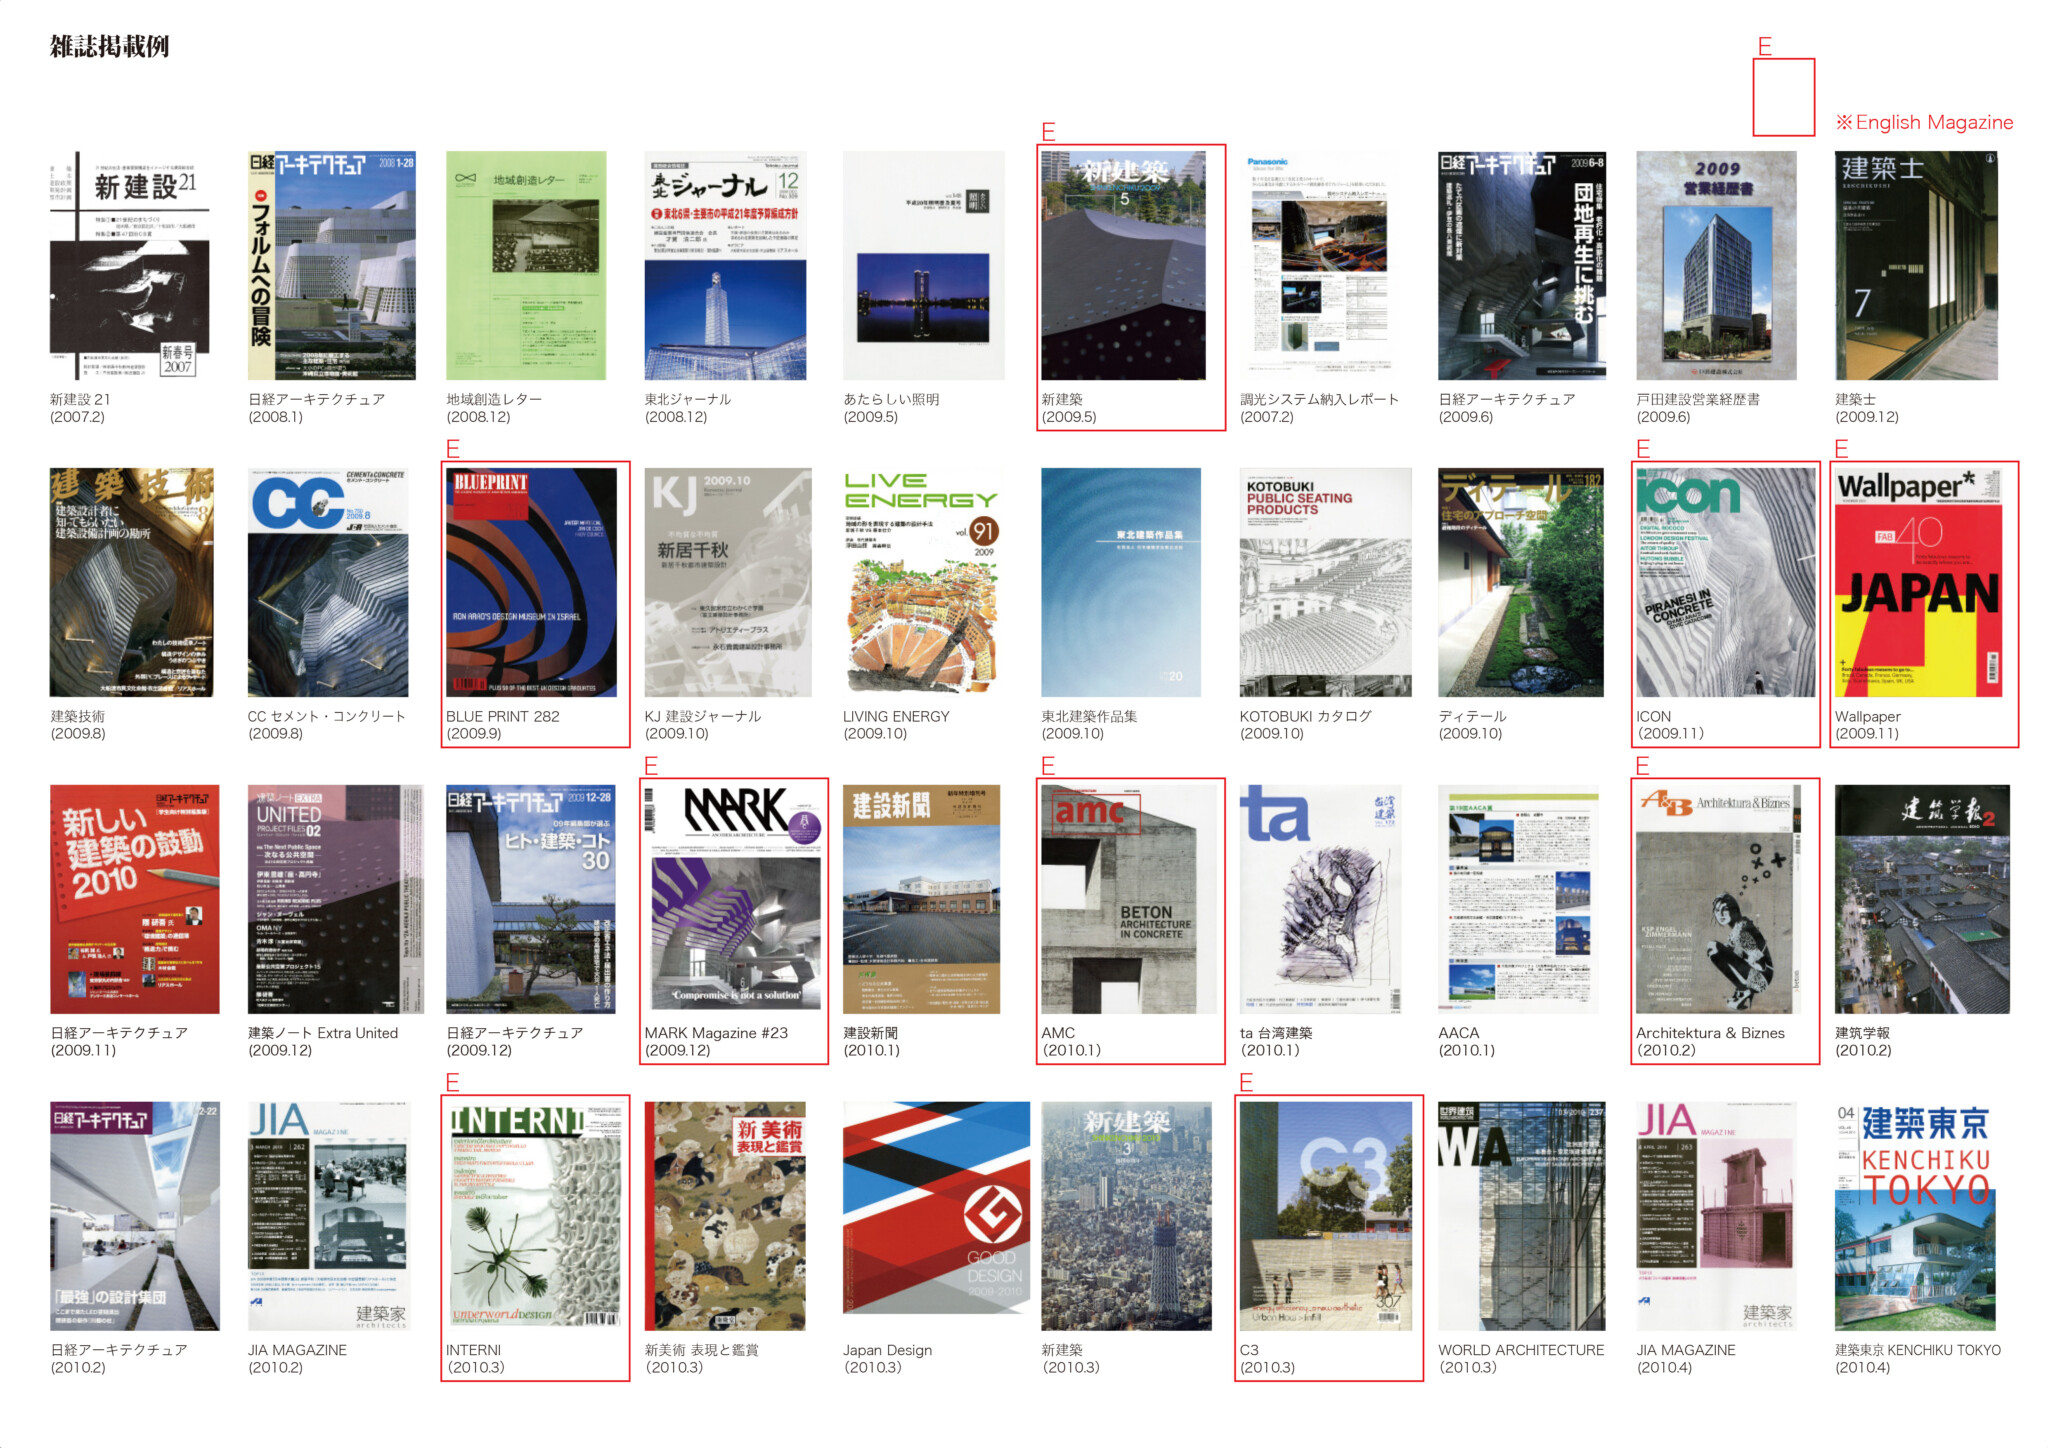The width and height of the screenshot is (2048, 1448).
Task: Select the Architektura & Biznes cover
Action: pos(1718,898)
